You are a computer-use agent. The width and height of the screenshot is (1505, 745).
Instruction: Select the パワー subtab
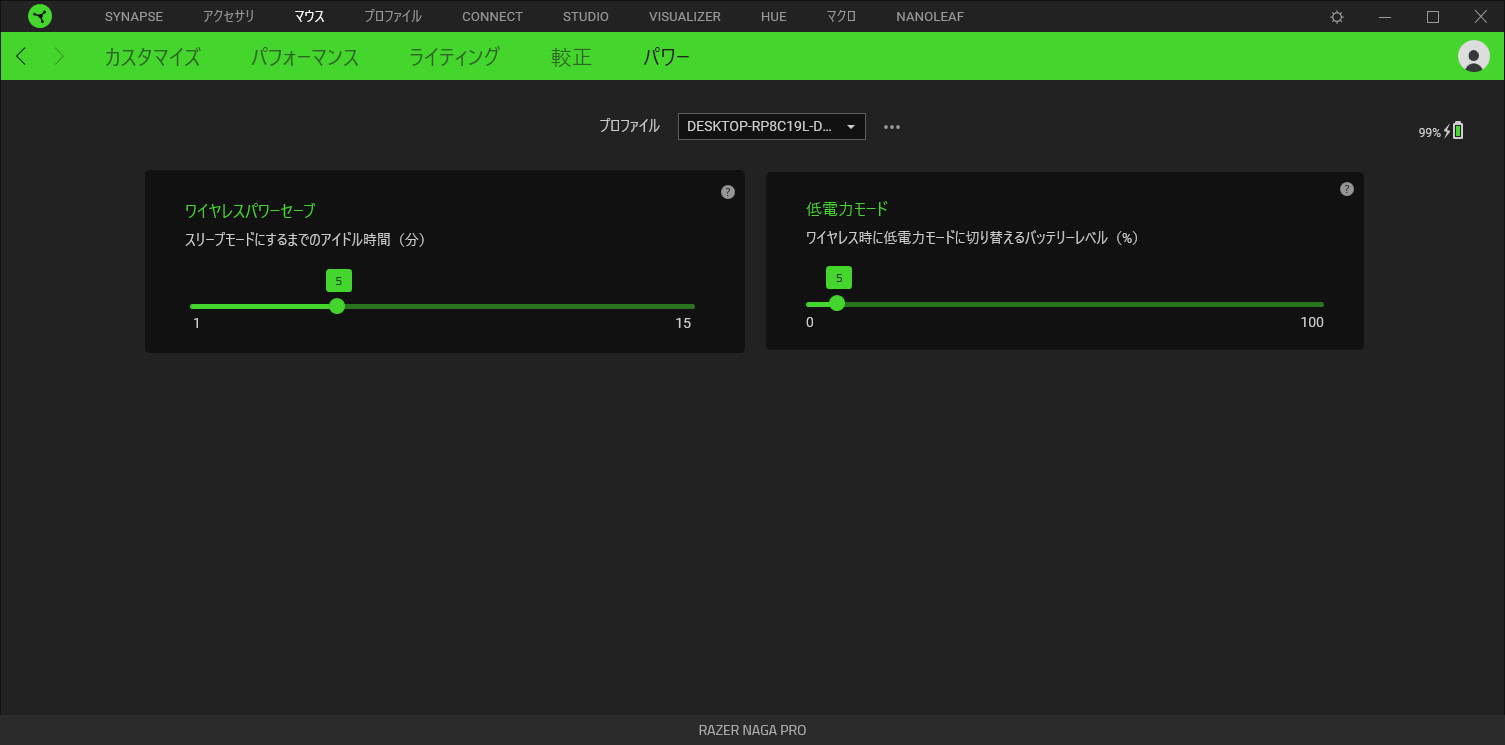pyautogui.click(x=666, y=57)
